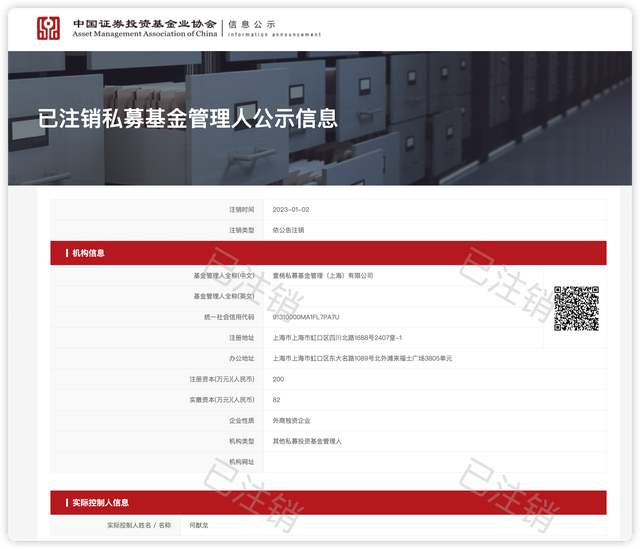Click the cancellation date 2023-01-02
This screenshot has width=640, height=549.
(291, 210)
